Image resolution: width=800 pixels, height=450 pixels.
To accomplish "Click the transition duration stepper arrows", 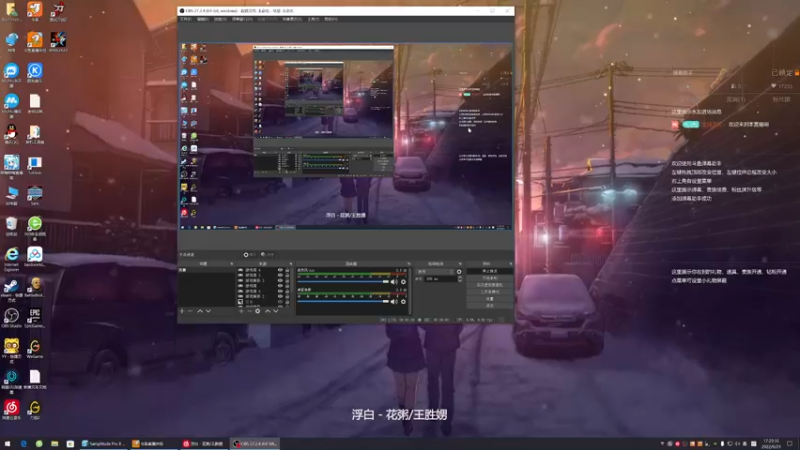I will pyautogui.click(x=460, y=279).
